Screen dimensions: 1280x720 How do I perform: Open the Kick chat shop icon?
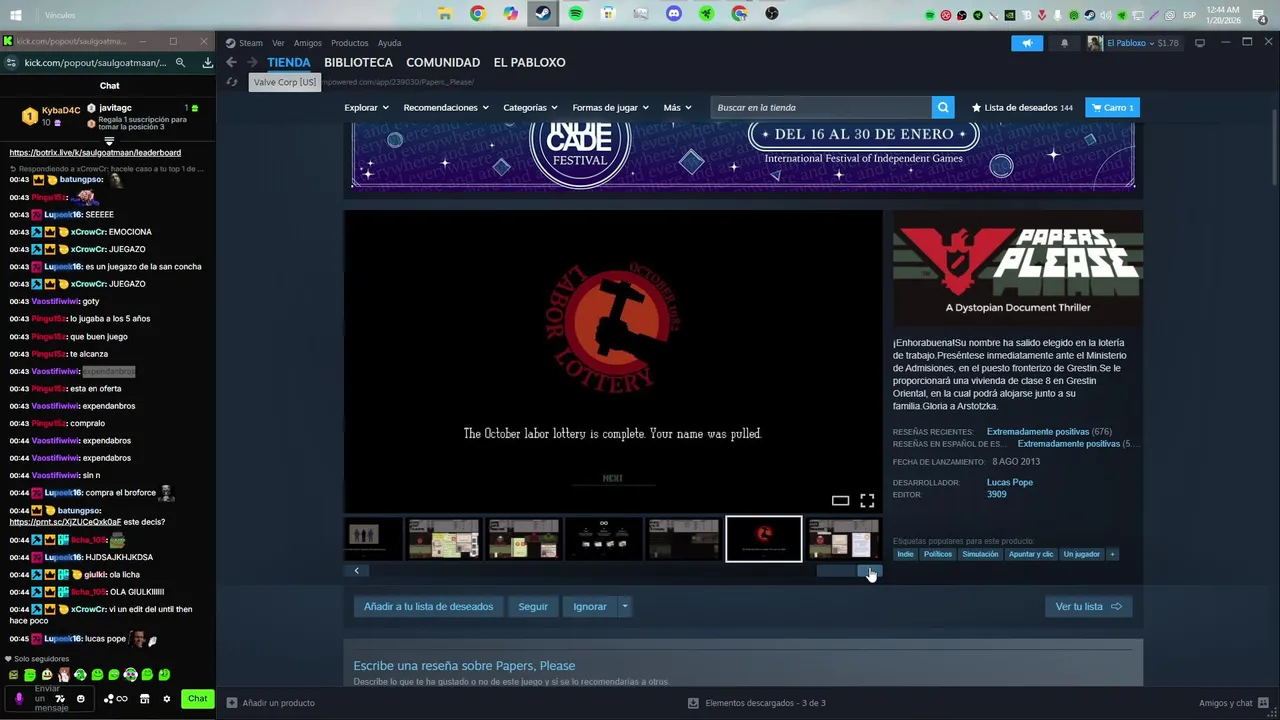[x=144, y=699]
